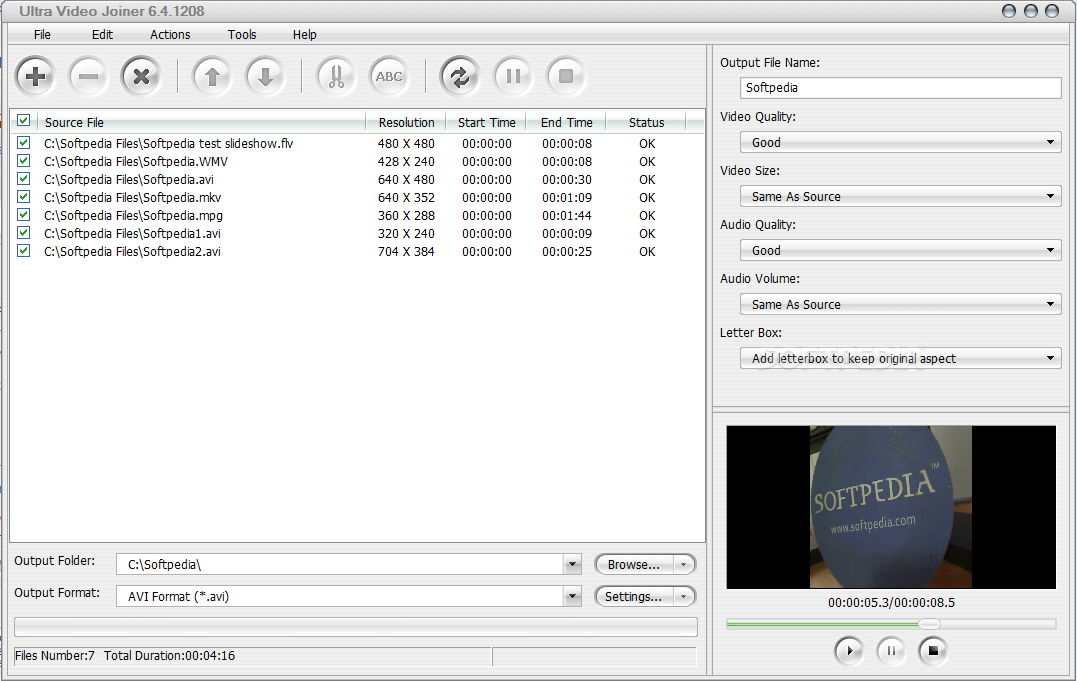Uncheck Softpedia test slideshow.flv
Image resolution: width=1077 pixels, height=681 pixels.
[24, 143]
